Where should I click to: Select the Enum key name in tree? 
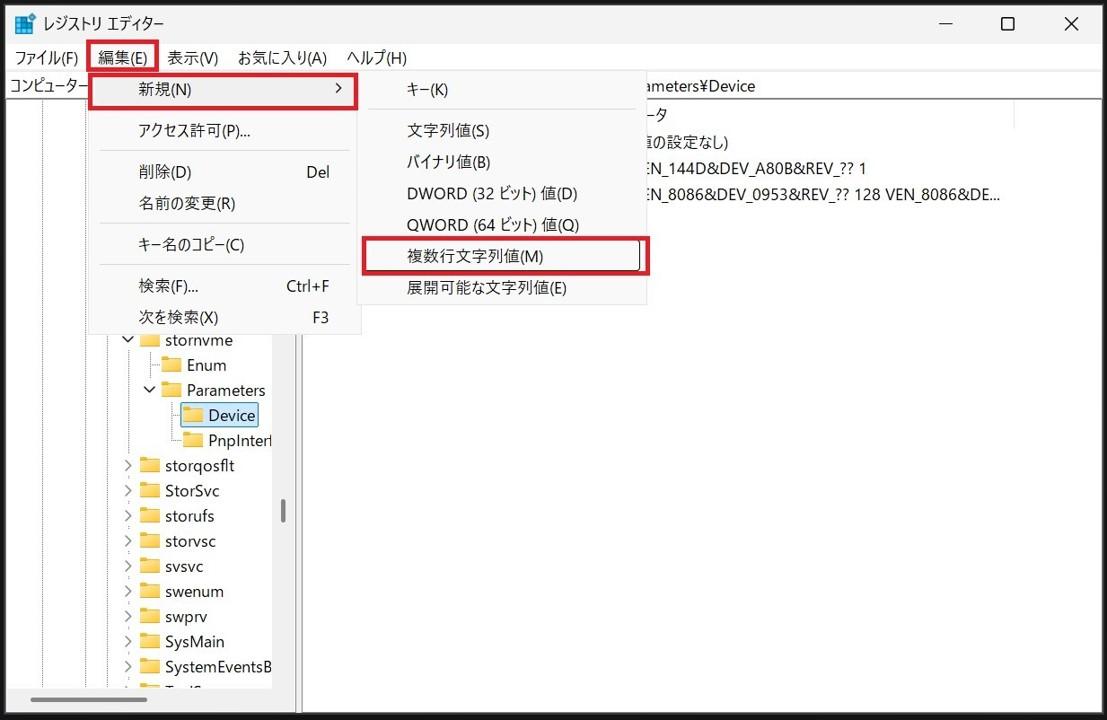[x=206, y=365]
